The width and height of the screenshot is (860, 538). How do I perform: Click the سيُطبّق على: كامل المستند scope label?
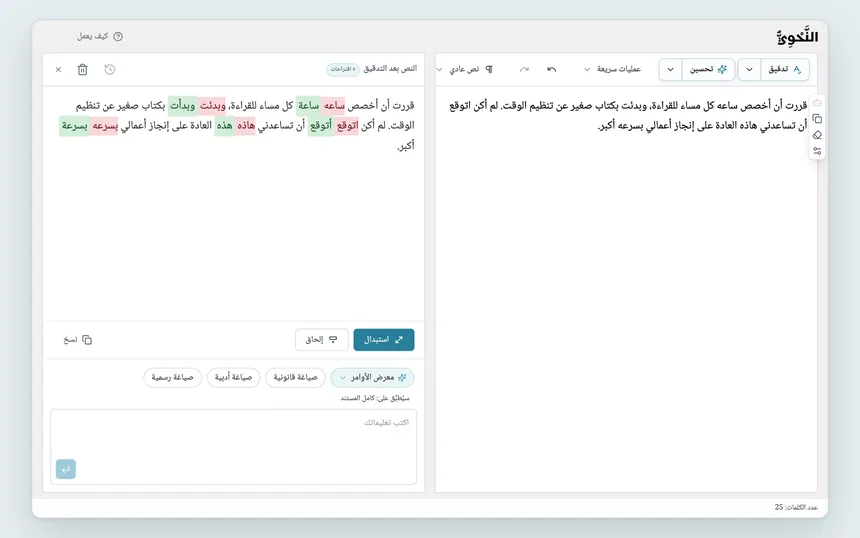coord(375,398)
